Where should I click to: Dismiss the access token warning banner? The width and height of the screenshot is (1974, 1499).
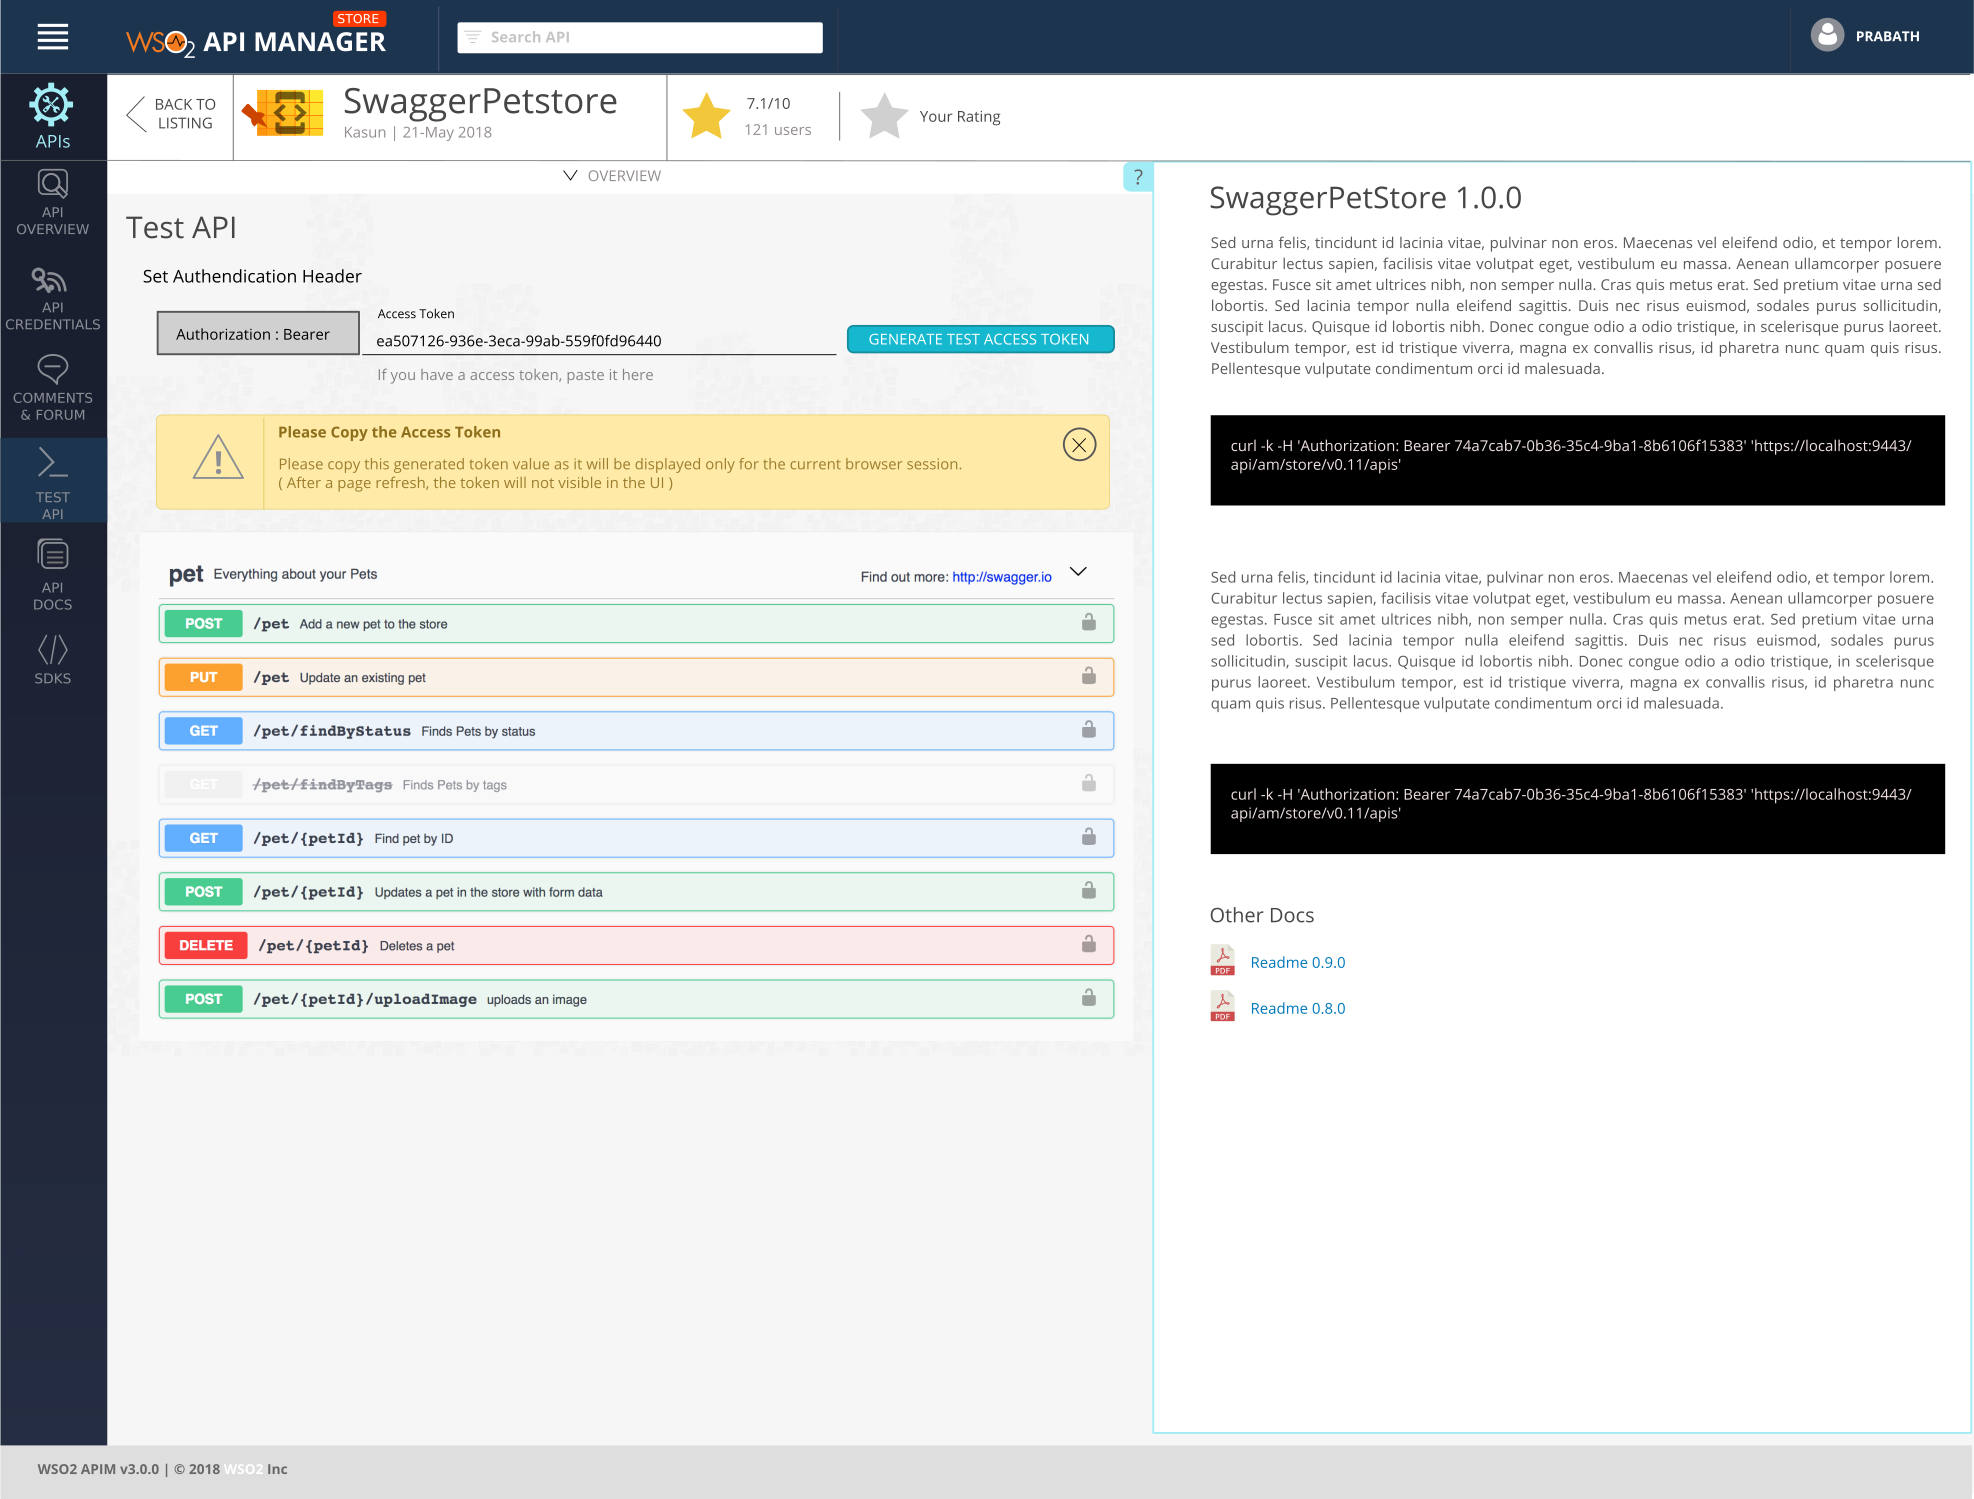tap(1079, 444)
